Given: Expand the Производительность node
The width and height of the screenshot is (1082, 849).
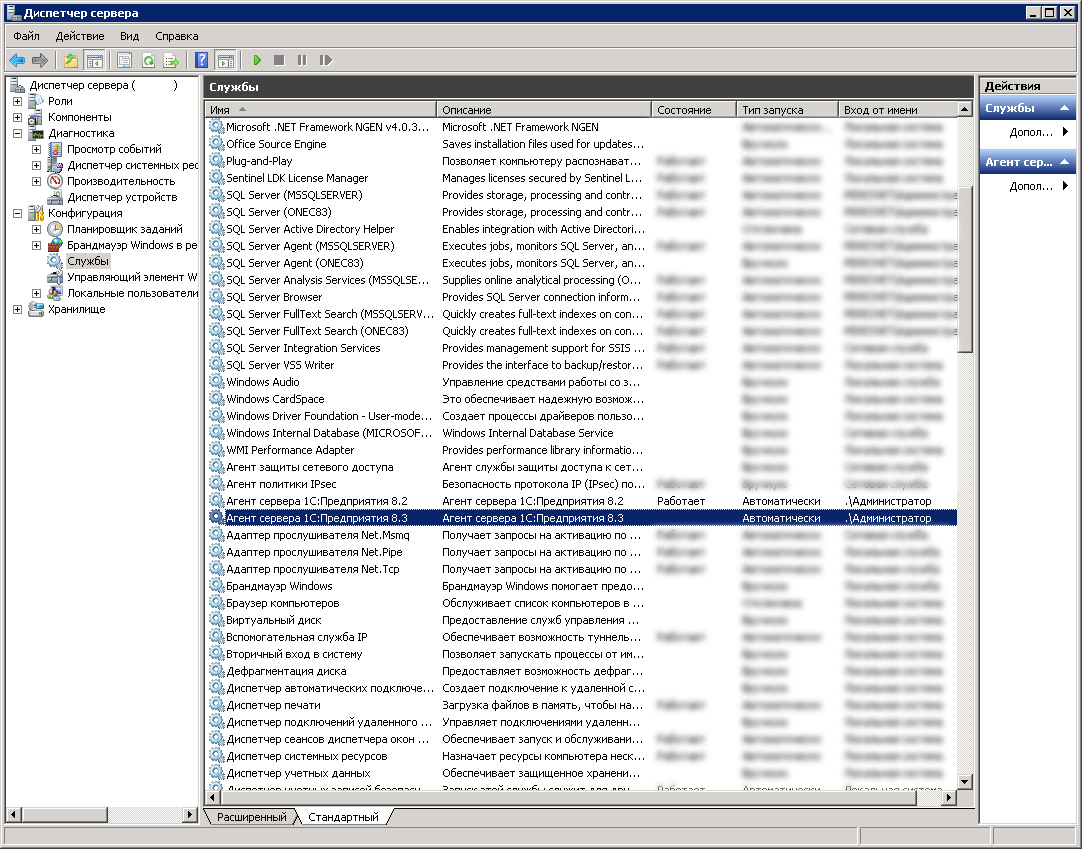Looking at the screenshot, I should point(37,182).
